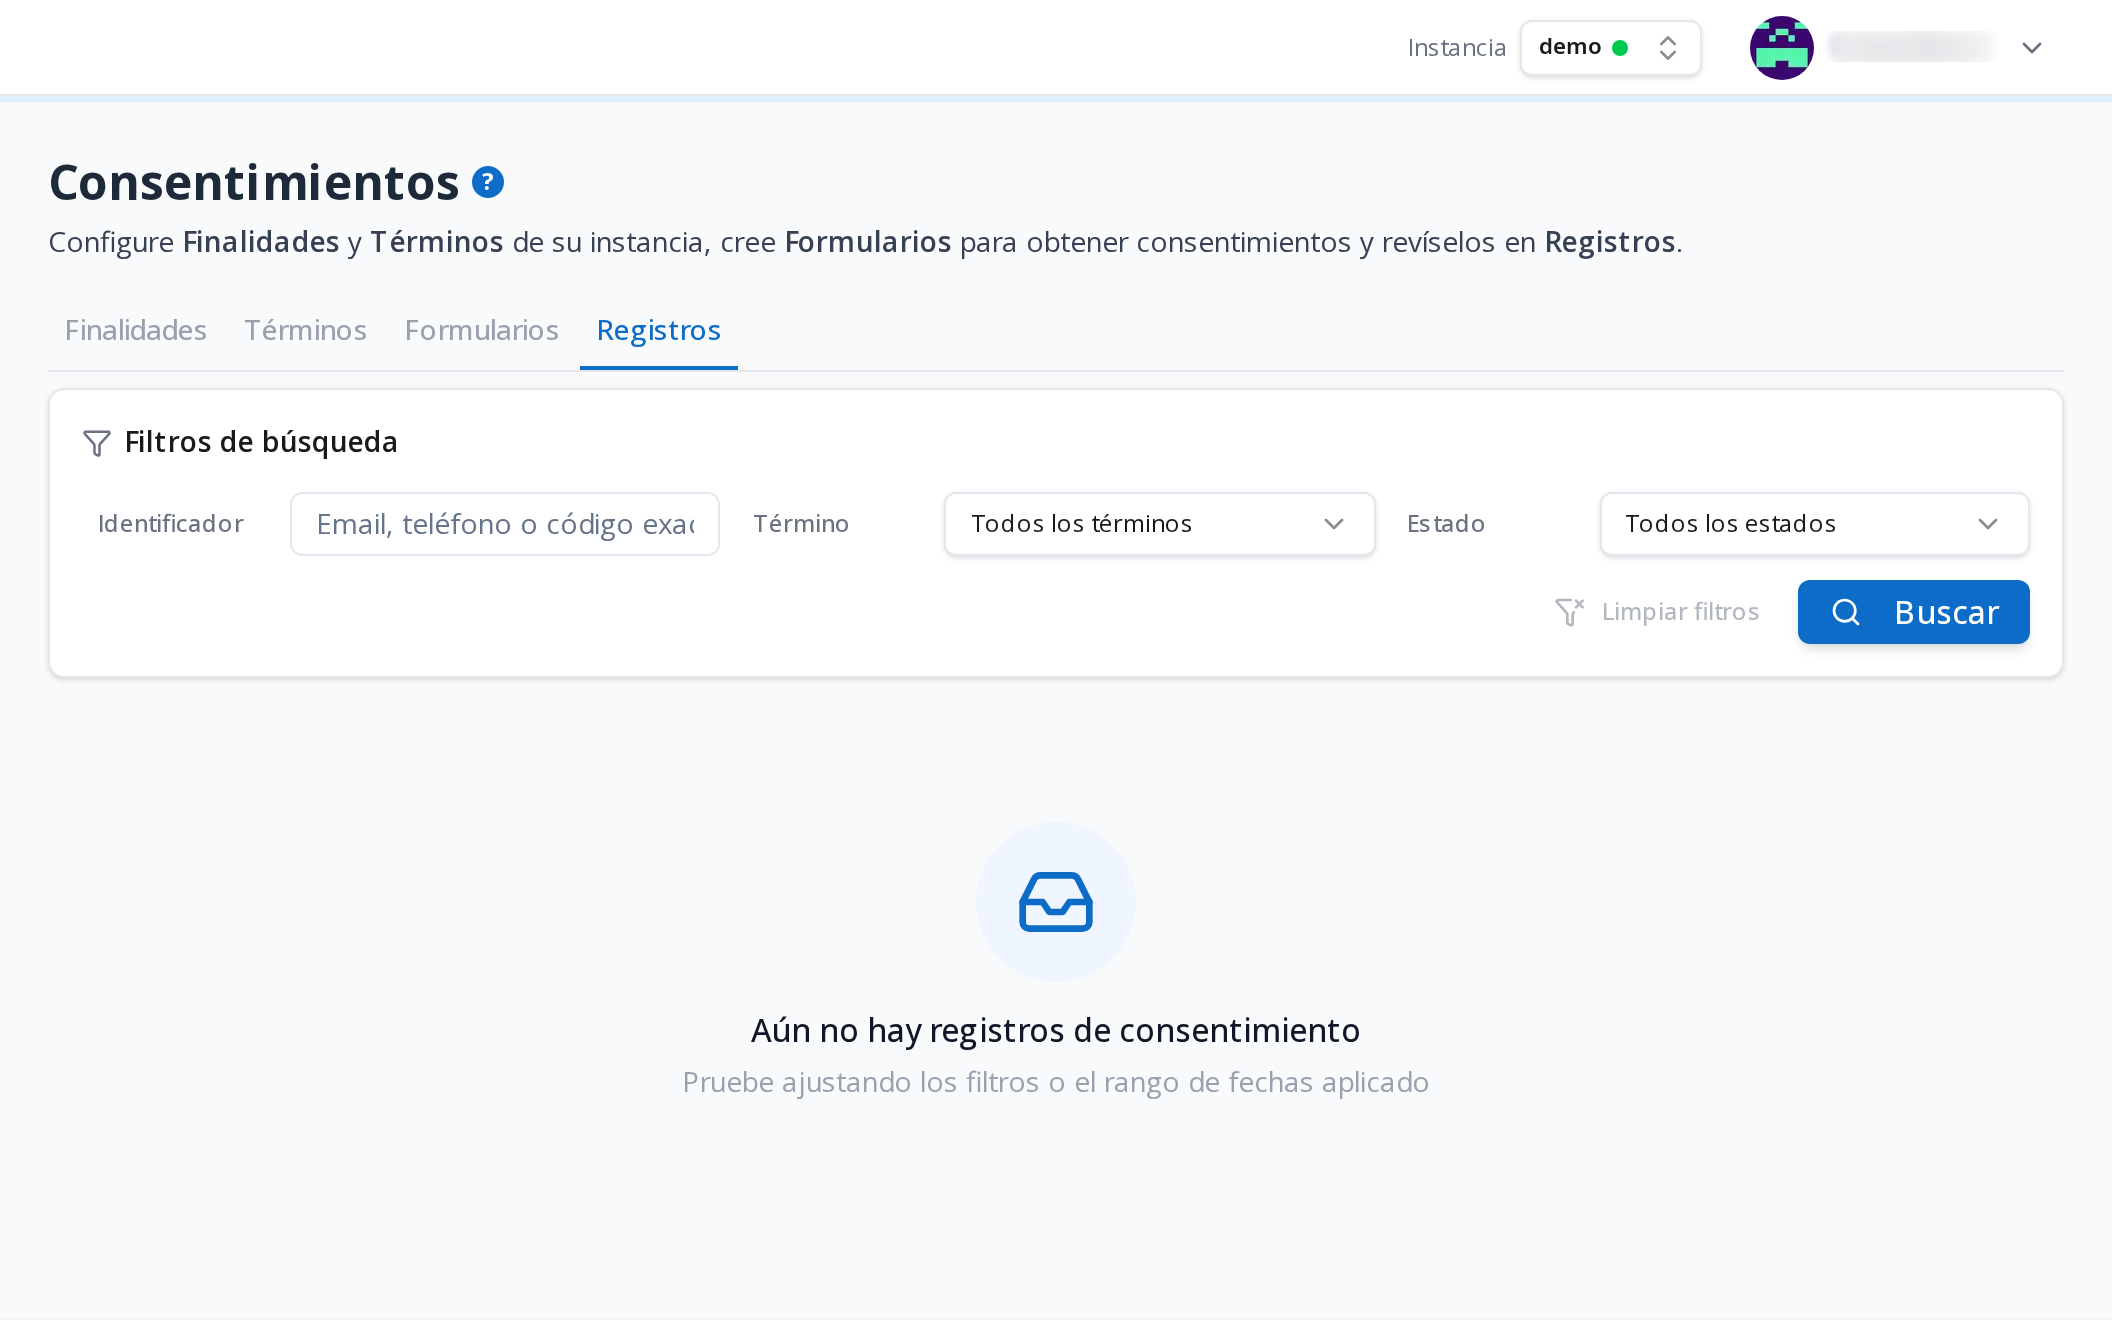Switch to the Términos tab
Image resolution: width=2112 pixels, height=1320 pixels.
[x=306, y=330]
